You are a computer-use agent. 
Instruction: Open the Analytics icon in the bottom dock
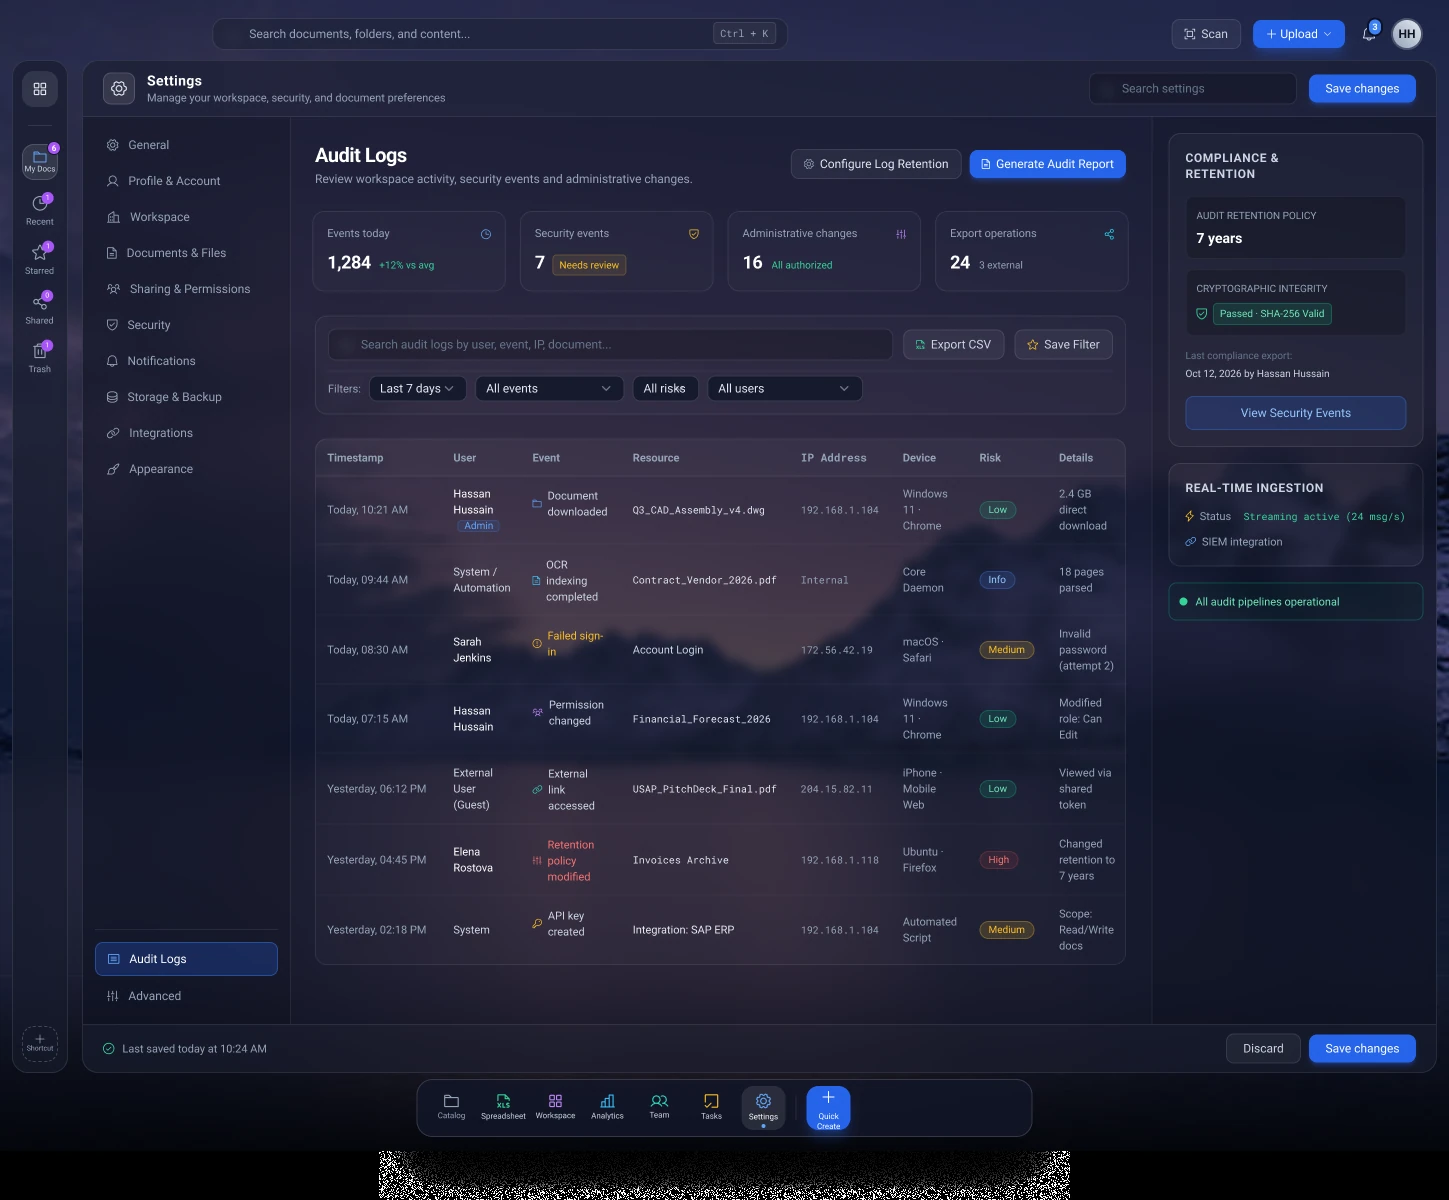click(x=607, y=1106)
